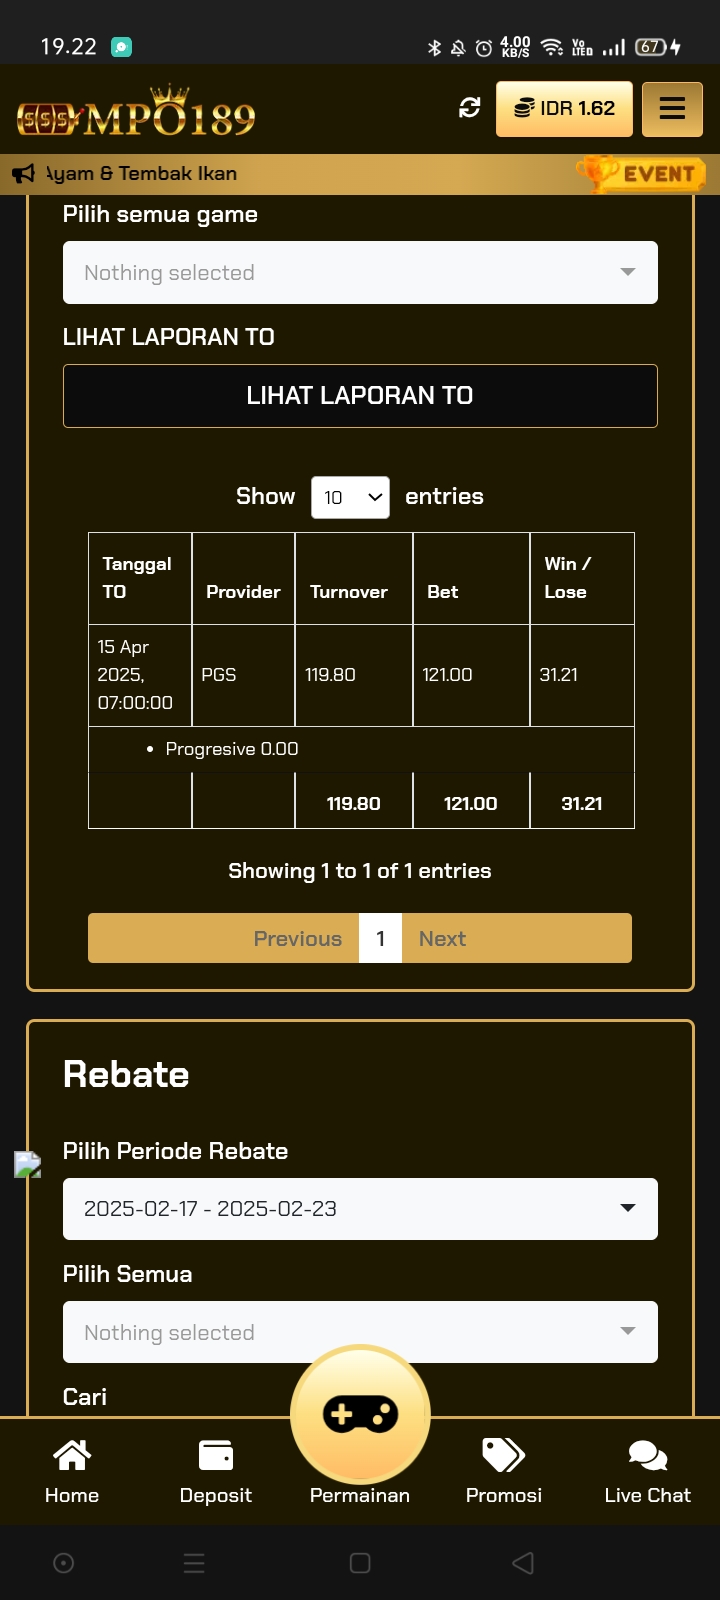Click the Next pagination button
Screen dimensions: 720x1600
click(x=442, y=938)
